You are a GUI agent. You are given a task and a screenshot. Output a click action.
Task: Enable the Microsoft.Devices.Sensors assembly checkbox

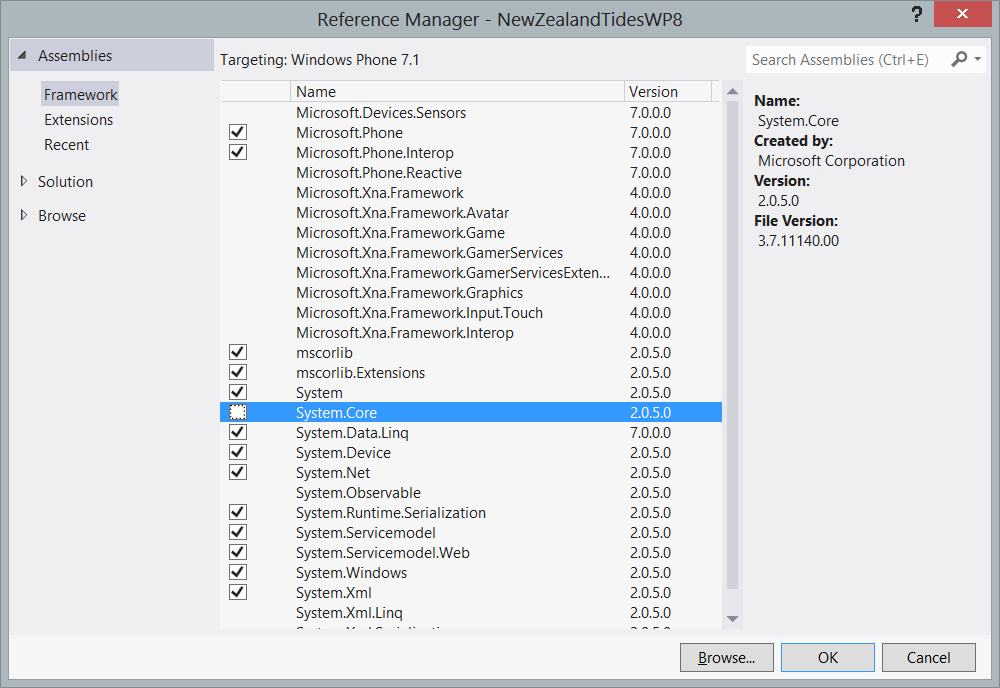[237, 112]
